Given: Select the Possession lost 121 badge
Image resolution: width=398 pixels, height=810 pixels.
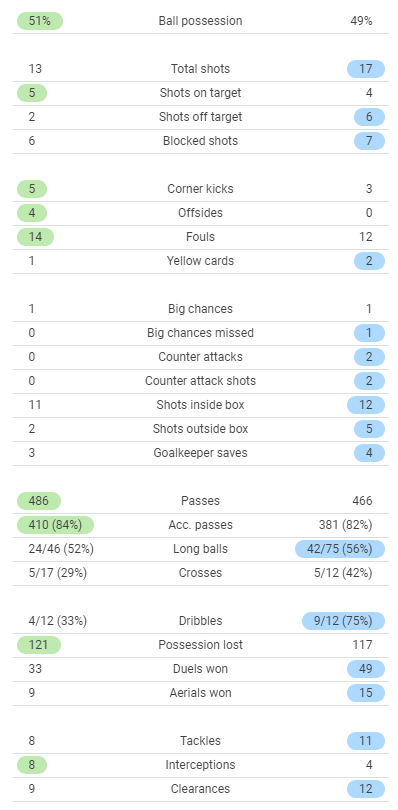Looking at the screenshot, I should click(x=39, y=645).
